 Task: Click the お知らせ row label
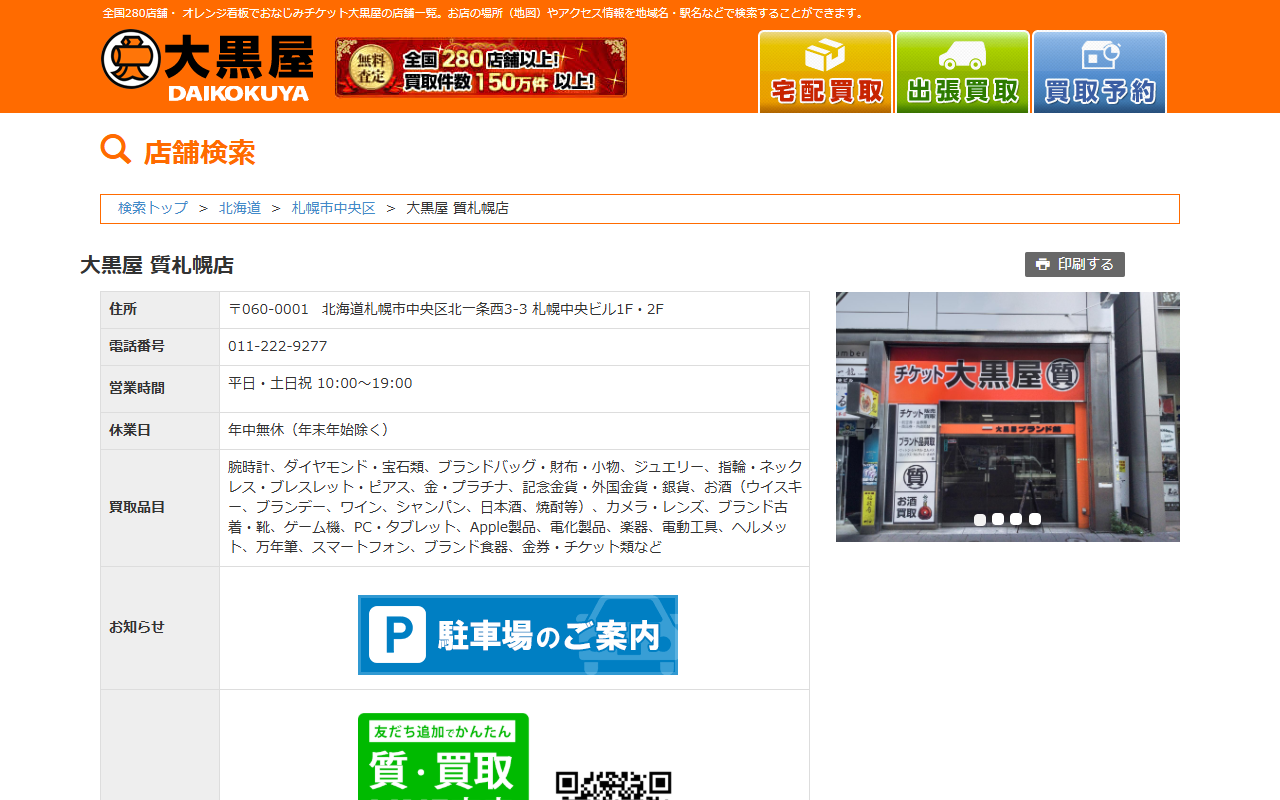(x=137, y=627)
